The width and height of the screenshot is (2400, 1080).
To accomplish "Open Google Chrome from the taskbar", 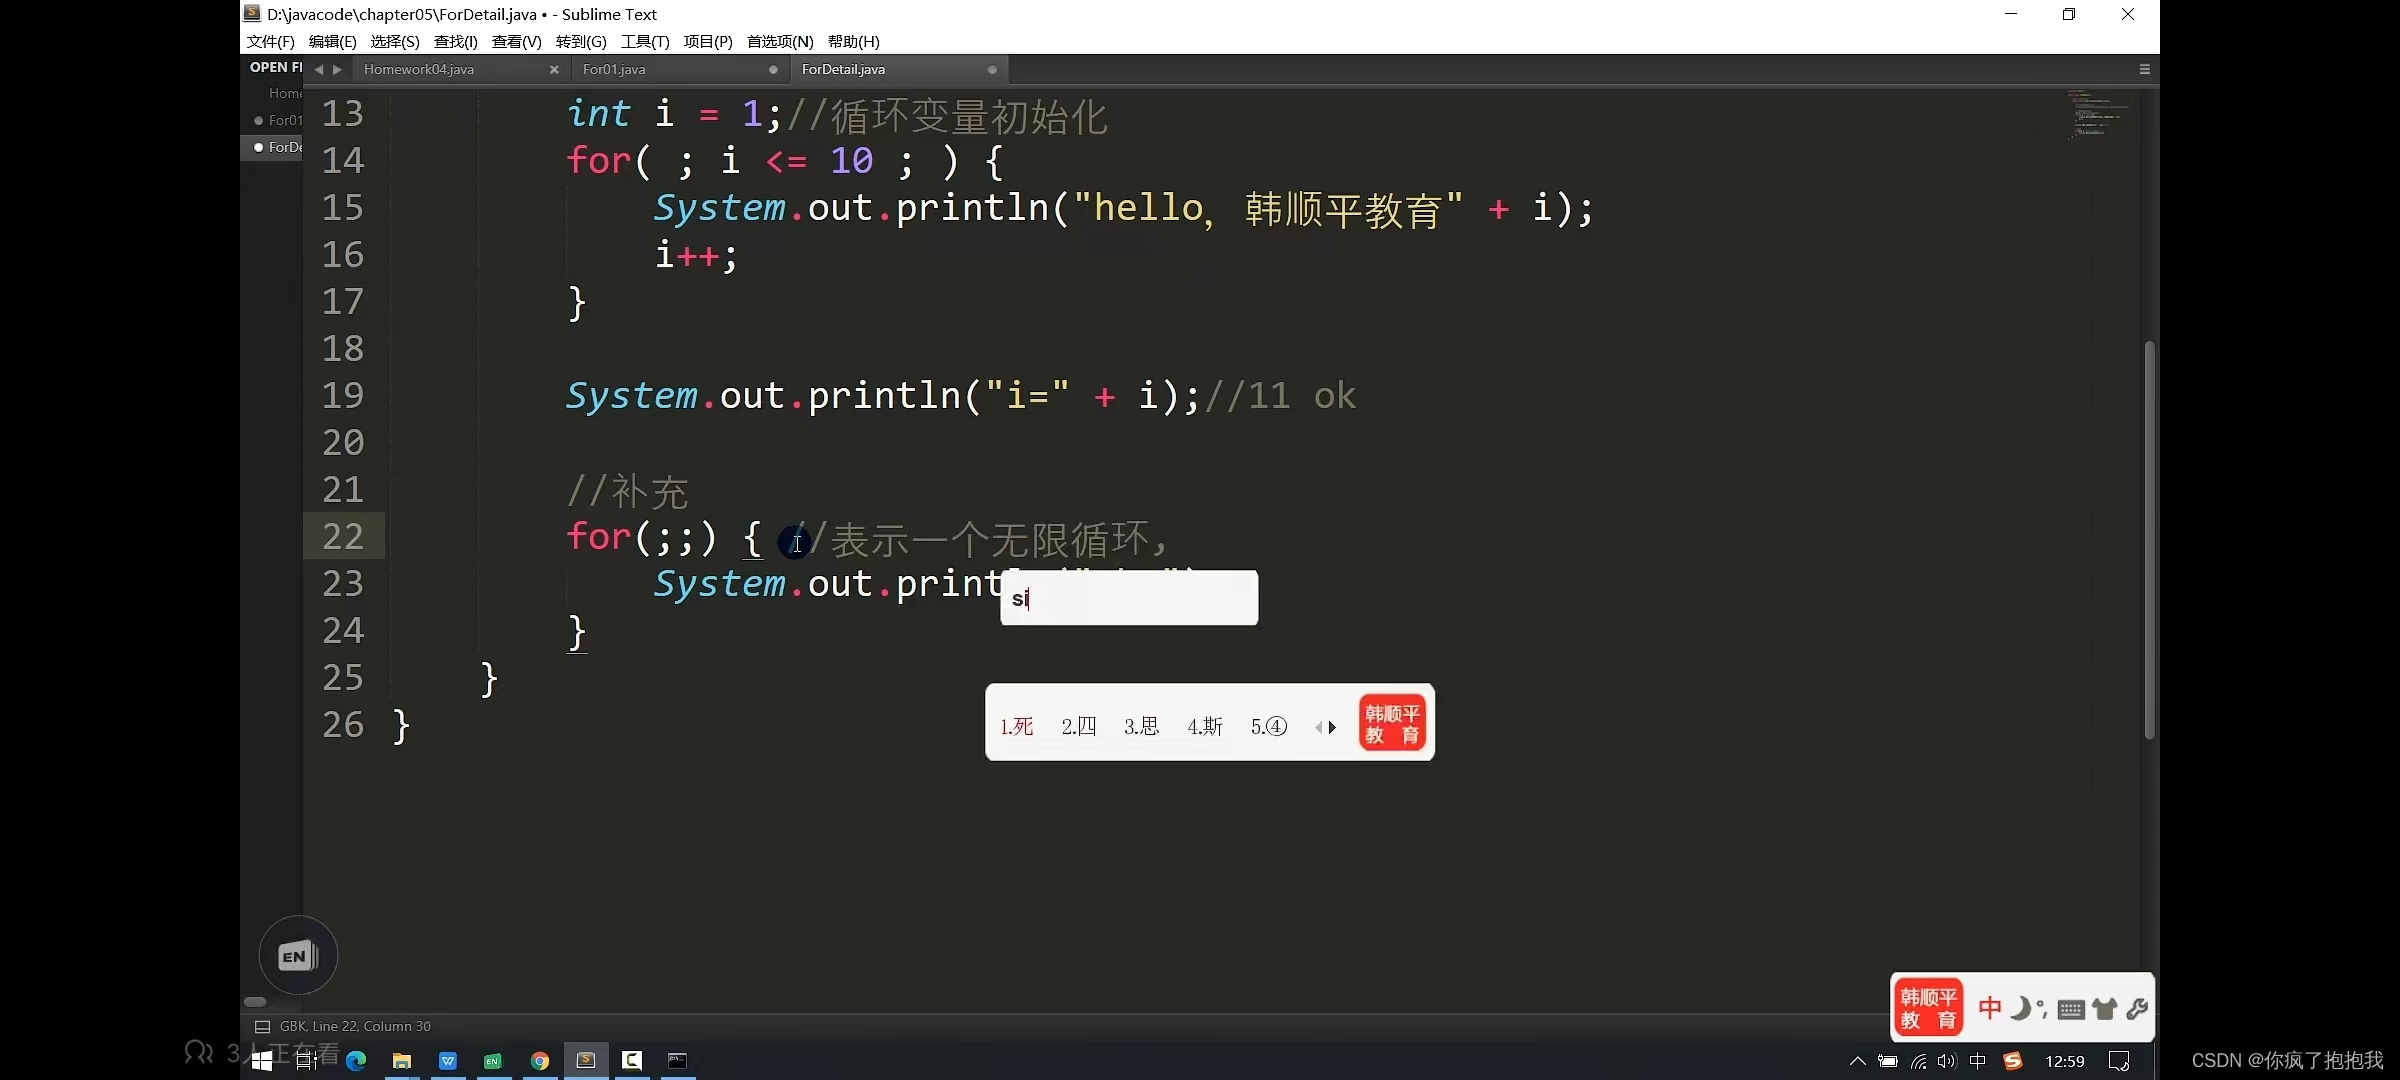I will point(540,1061).
